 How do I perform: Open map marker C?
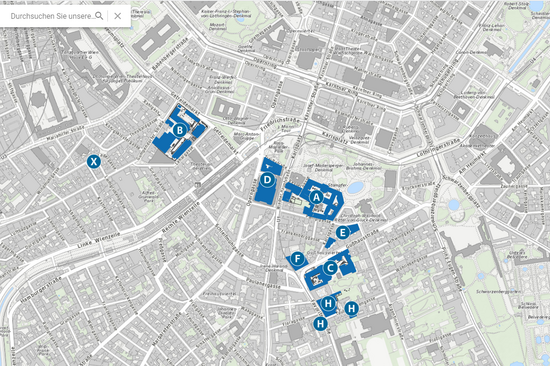330,268
